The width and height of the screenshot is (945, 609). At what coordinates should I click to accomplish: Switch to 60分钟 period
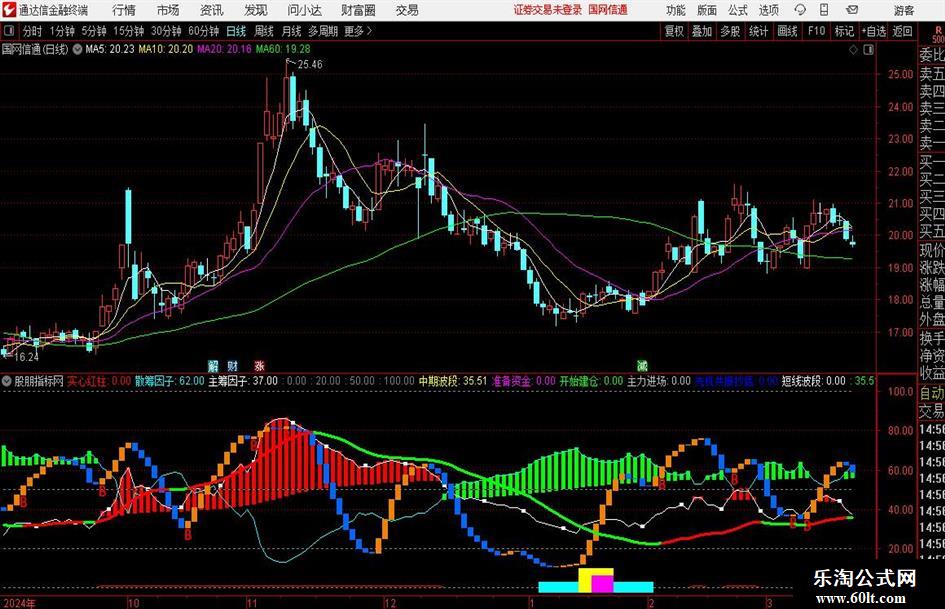click(x=204, y=31)
